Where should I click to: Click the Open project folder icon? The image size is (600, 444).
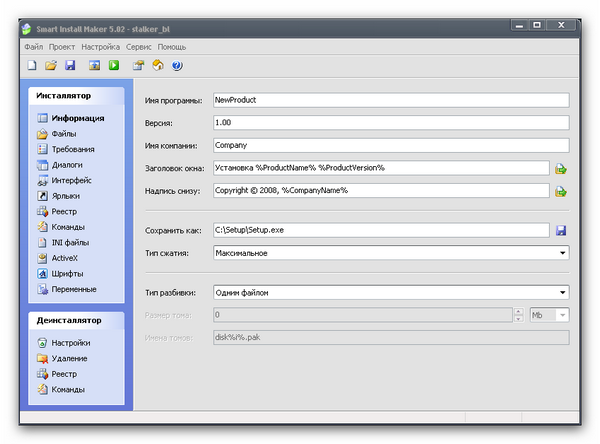(x=50, y=66)
